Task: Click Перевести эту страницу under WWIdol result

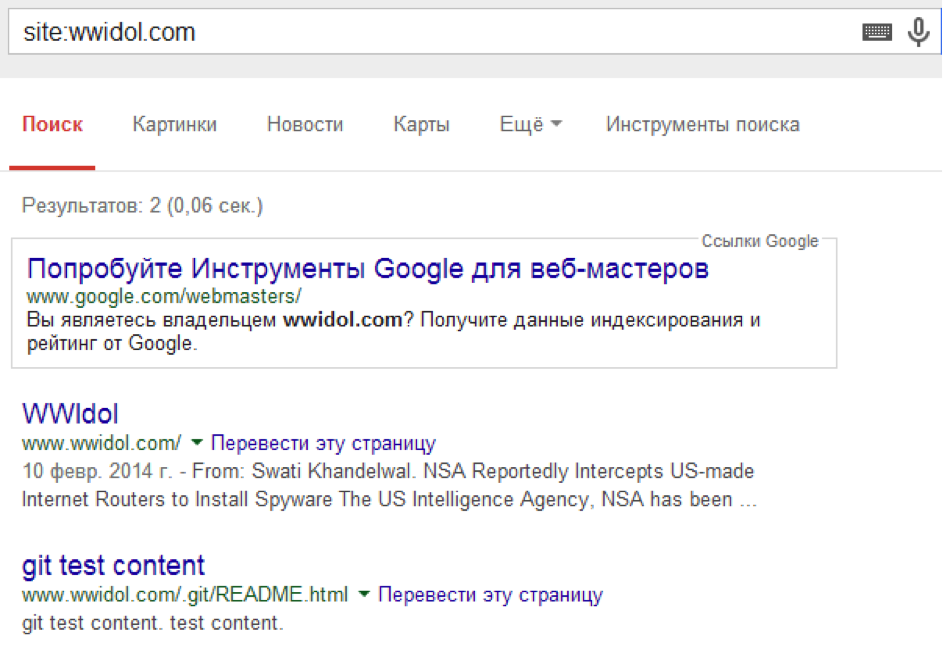Action: 323,443
